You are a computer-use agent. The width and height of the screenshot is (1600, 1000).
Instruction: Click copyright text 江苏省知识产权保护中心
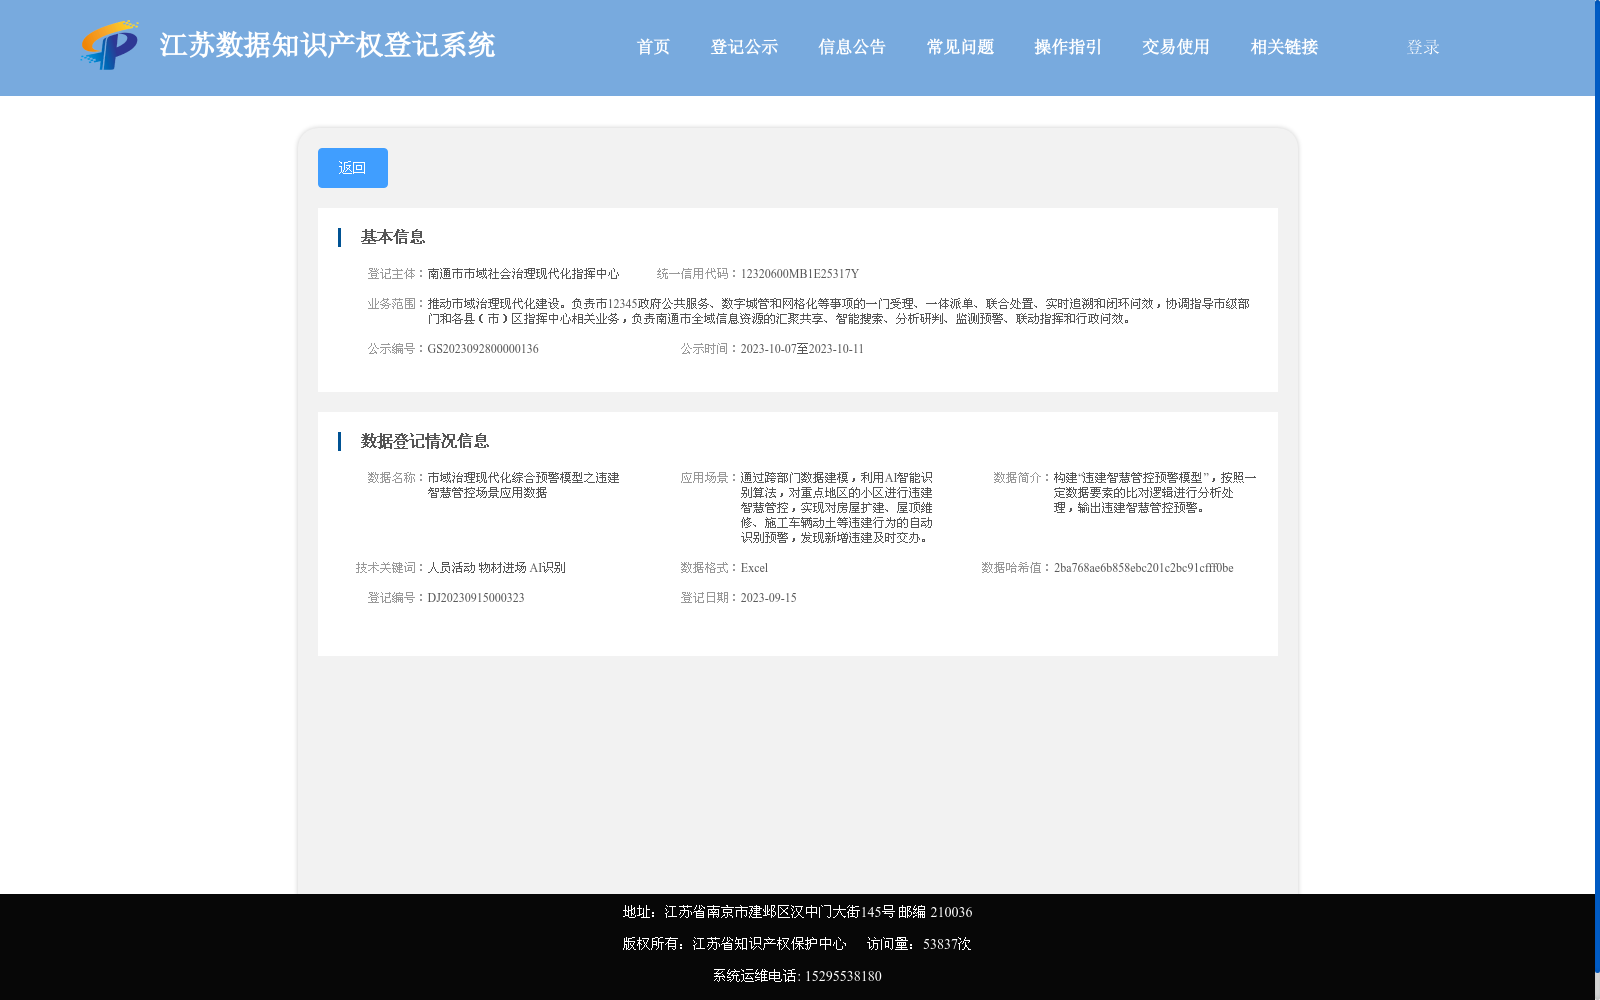pyautogui.click(x=769, y=944)
